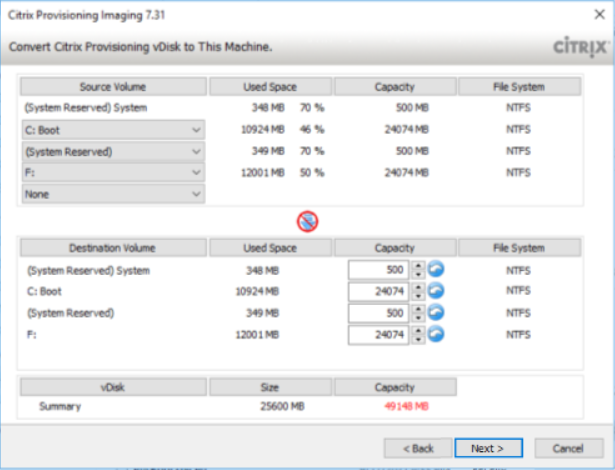Reset F: capacity with the blue arrow
The width and height of the screenshot is (615, 470).
click(435, 334)
